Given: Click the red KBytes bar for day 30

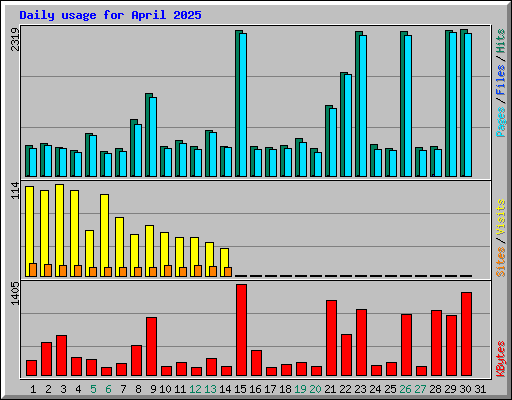Looking at the screenshot, I should tap(466, 334).
